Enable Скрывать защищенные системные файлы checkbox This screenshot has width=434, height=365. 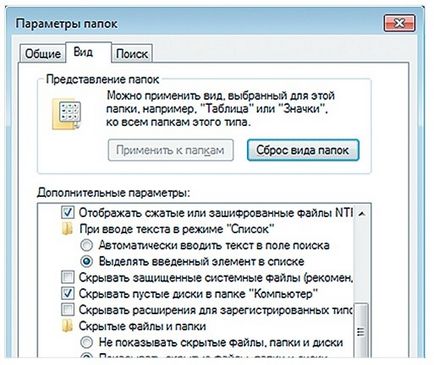pos(68,277)
